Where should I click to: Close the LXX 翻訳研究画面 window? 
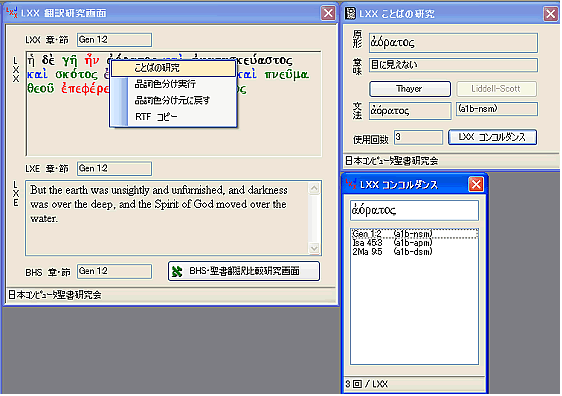pos(328,13)
